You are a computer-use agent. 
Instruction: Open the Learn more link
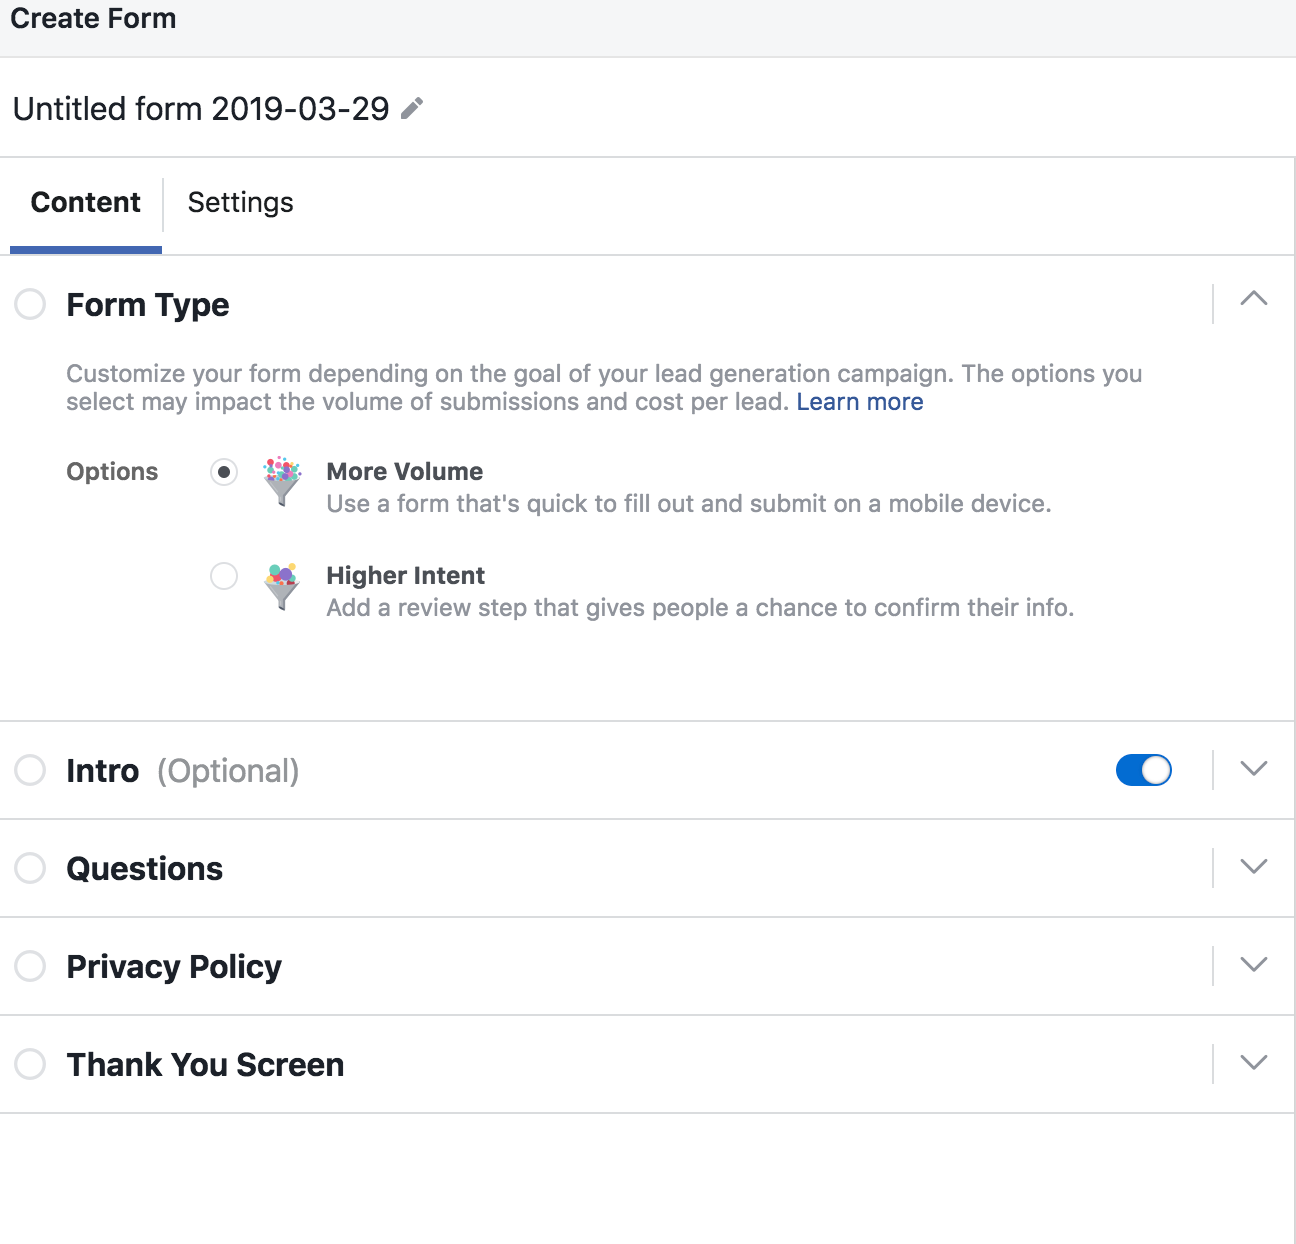[x=859, y=402]
